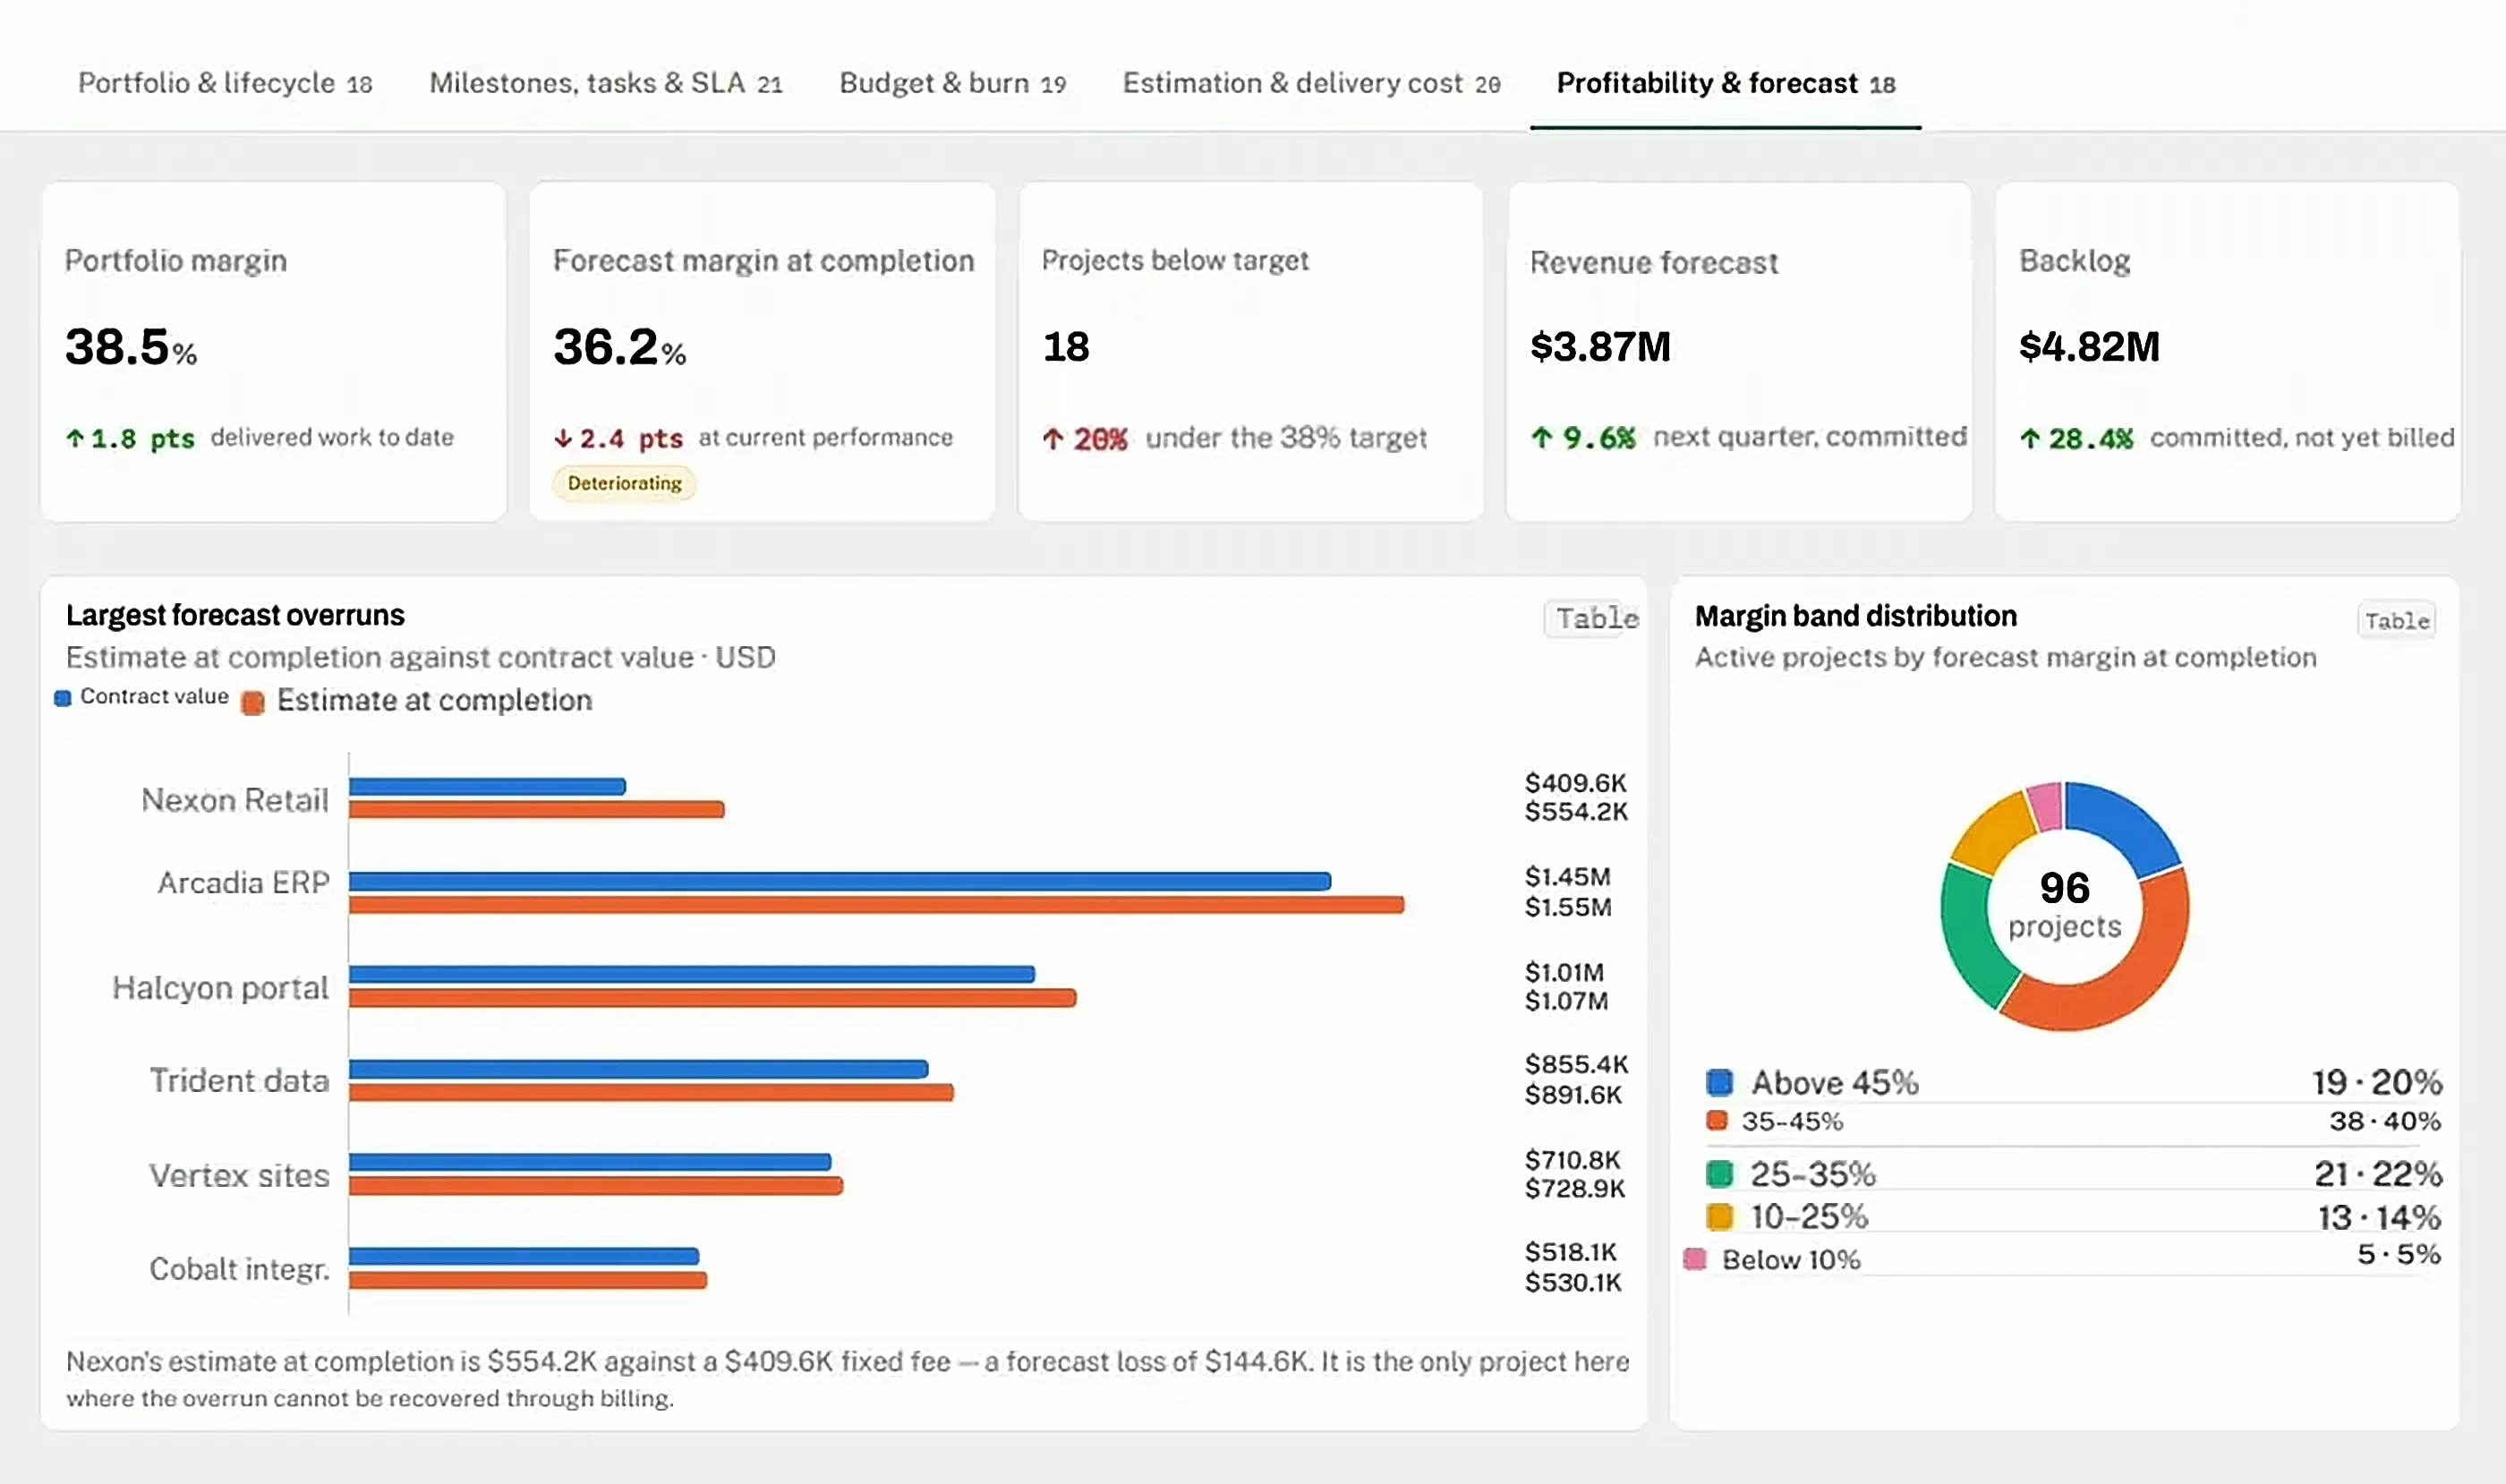Click the Portfolio margin 38.5% value
Screen dimensions: 2506x1484
[x=131, y=347]
